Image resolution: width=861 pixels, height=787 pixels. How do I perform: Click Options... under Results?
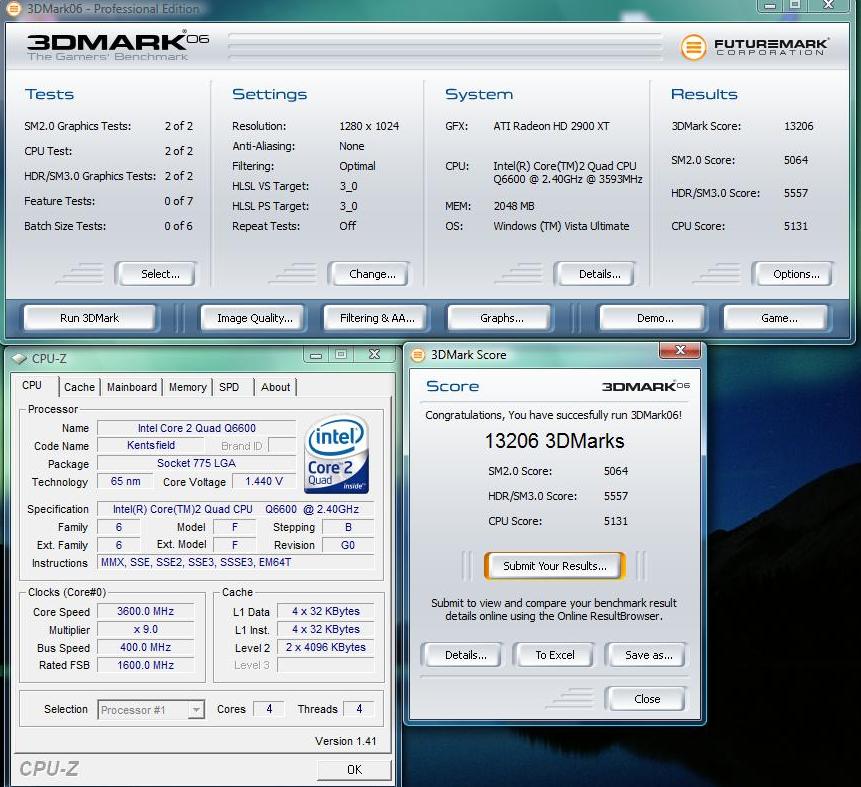(x=794, y=274)
